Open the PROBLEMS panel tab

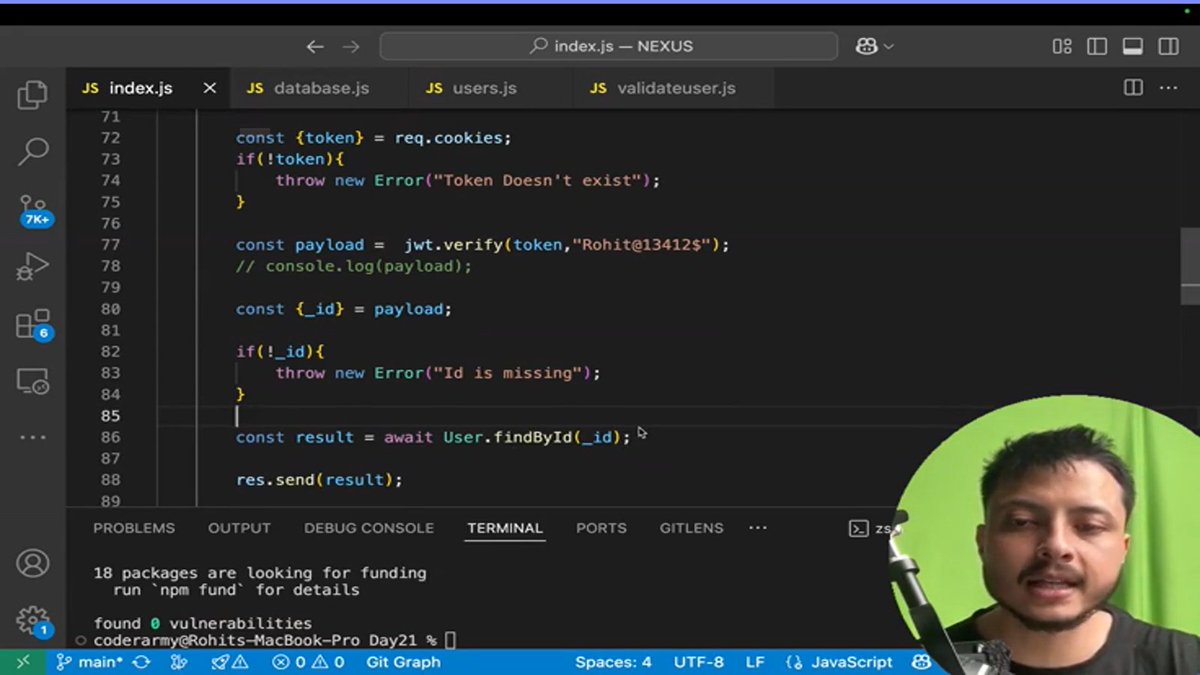pos(134,528)
